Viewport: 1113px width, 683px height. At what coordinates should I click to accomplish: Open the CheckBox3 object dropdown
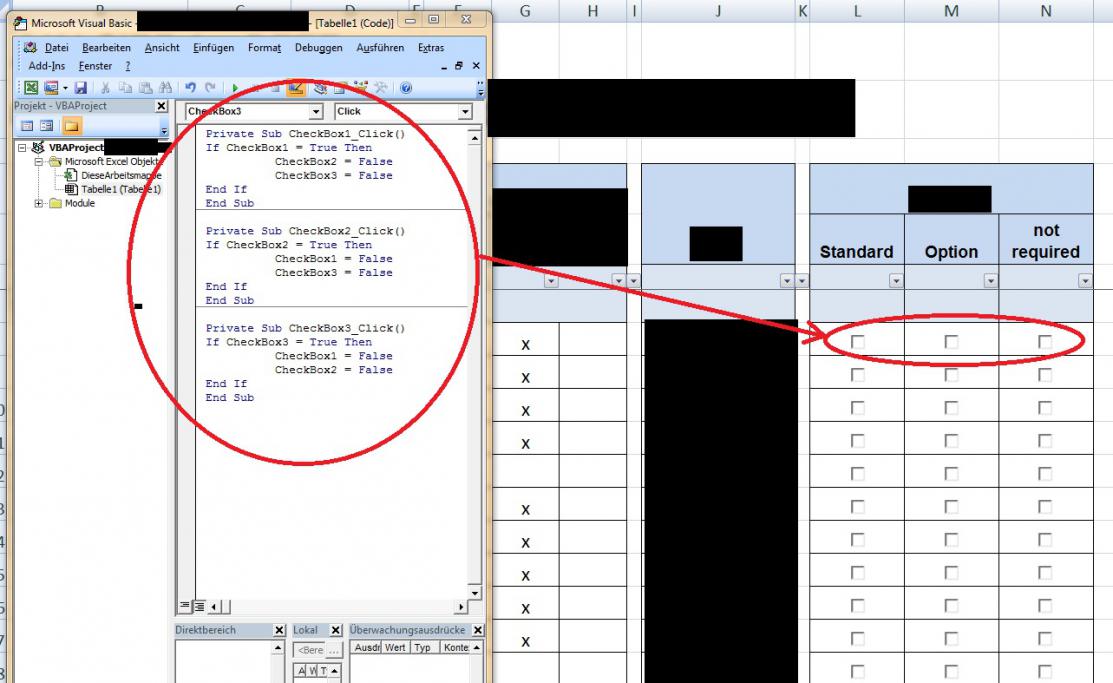pos(316,112)
